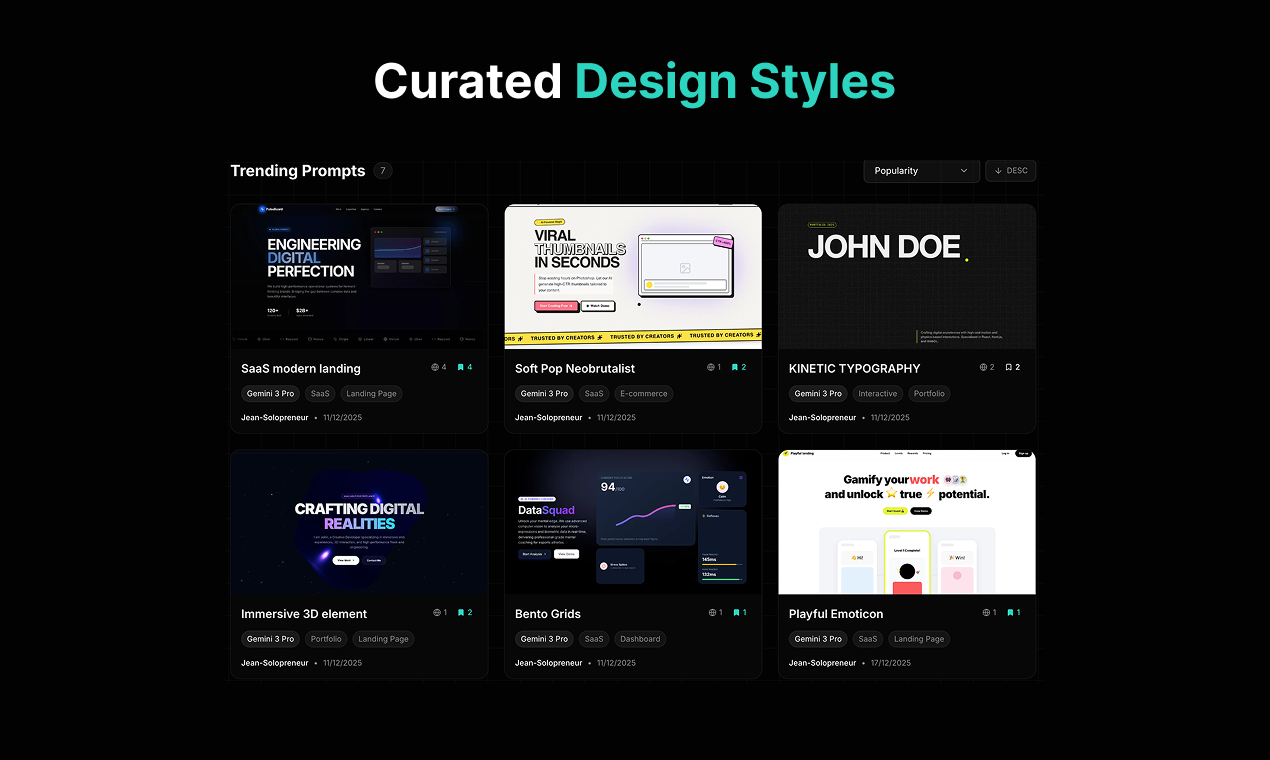This screenshot has height=760, width=1270.
Task: Click the 7 count badge next to Trending Prompts
Action: pos(382,171)
